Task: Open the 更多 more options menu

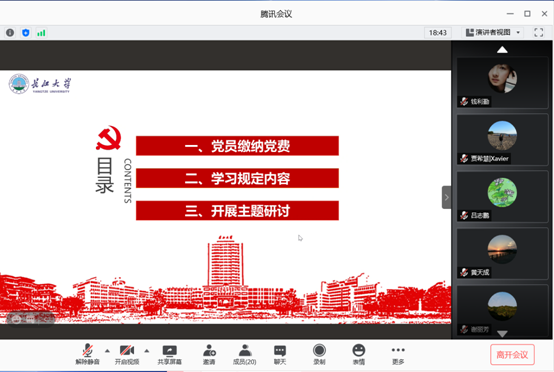Action: [x=398, y=354]
